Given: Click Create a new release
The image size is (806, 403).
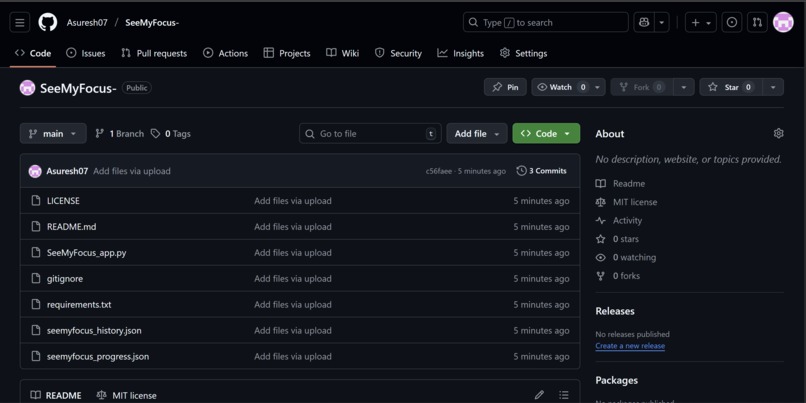Looking at the screenshot, I should (x=630, y=346).
